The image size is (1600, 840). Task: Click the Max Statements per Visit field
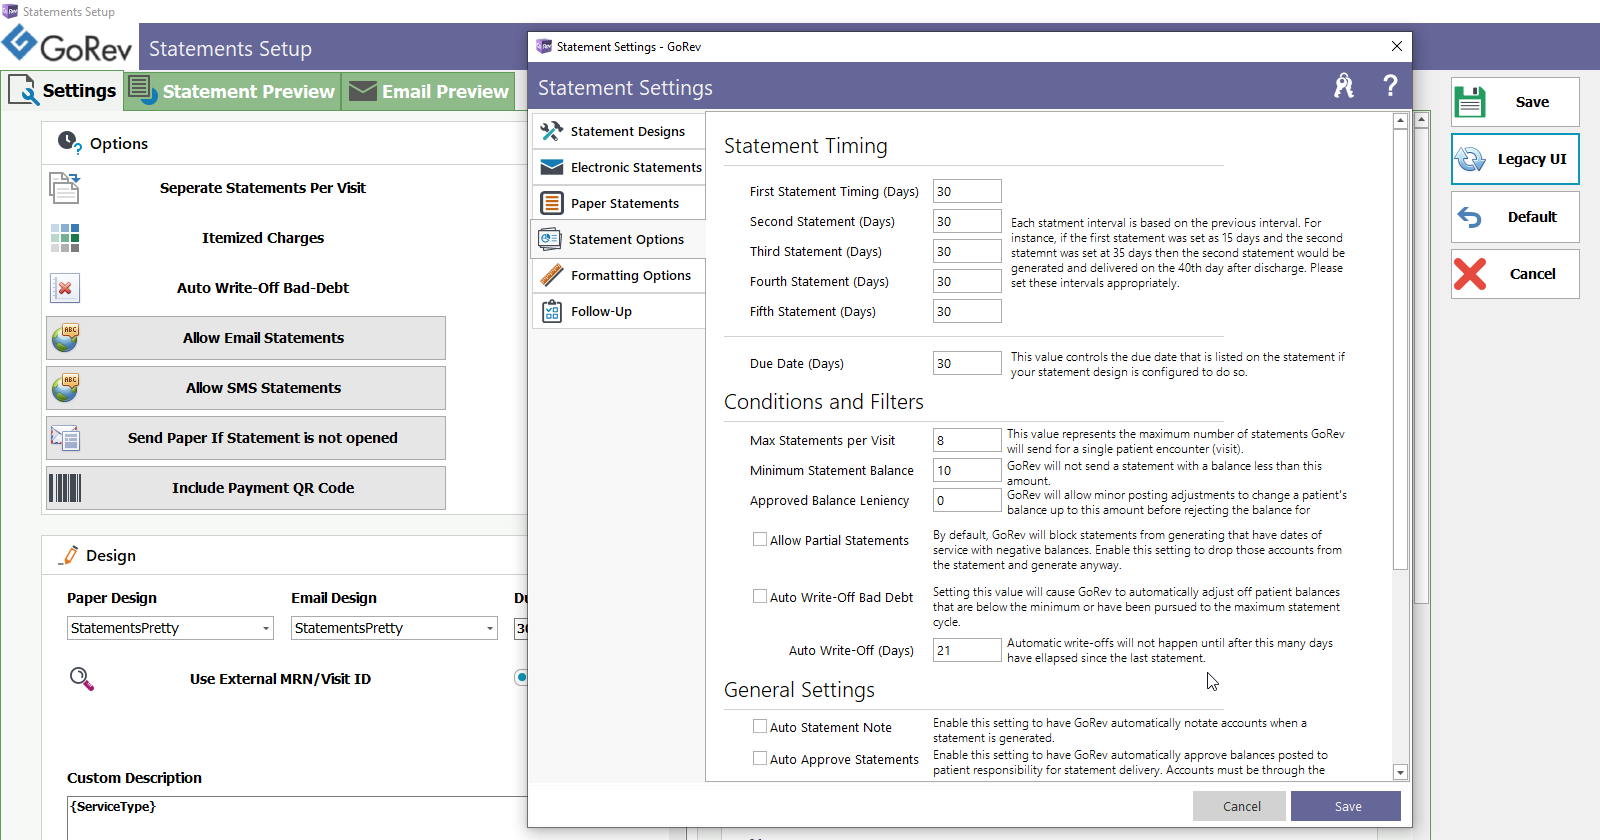pos(967,440)
